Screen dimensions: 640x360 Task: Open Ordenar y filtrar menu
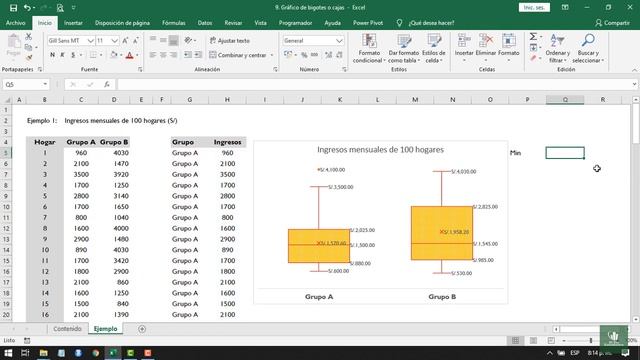[x=558, y=48]
